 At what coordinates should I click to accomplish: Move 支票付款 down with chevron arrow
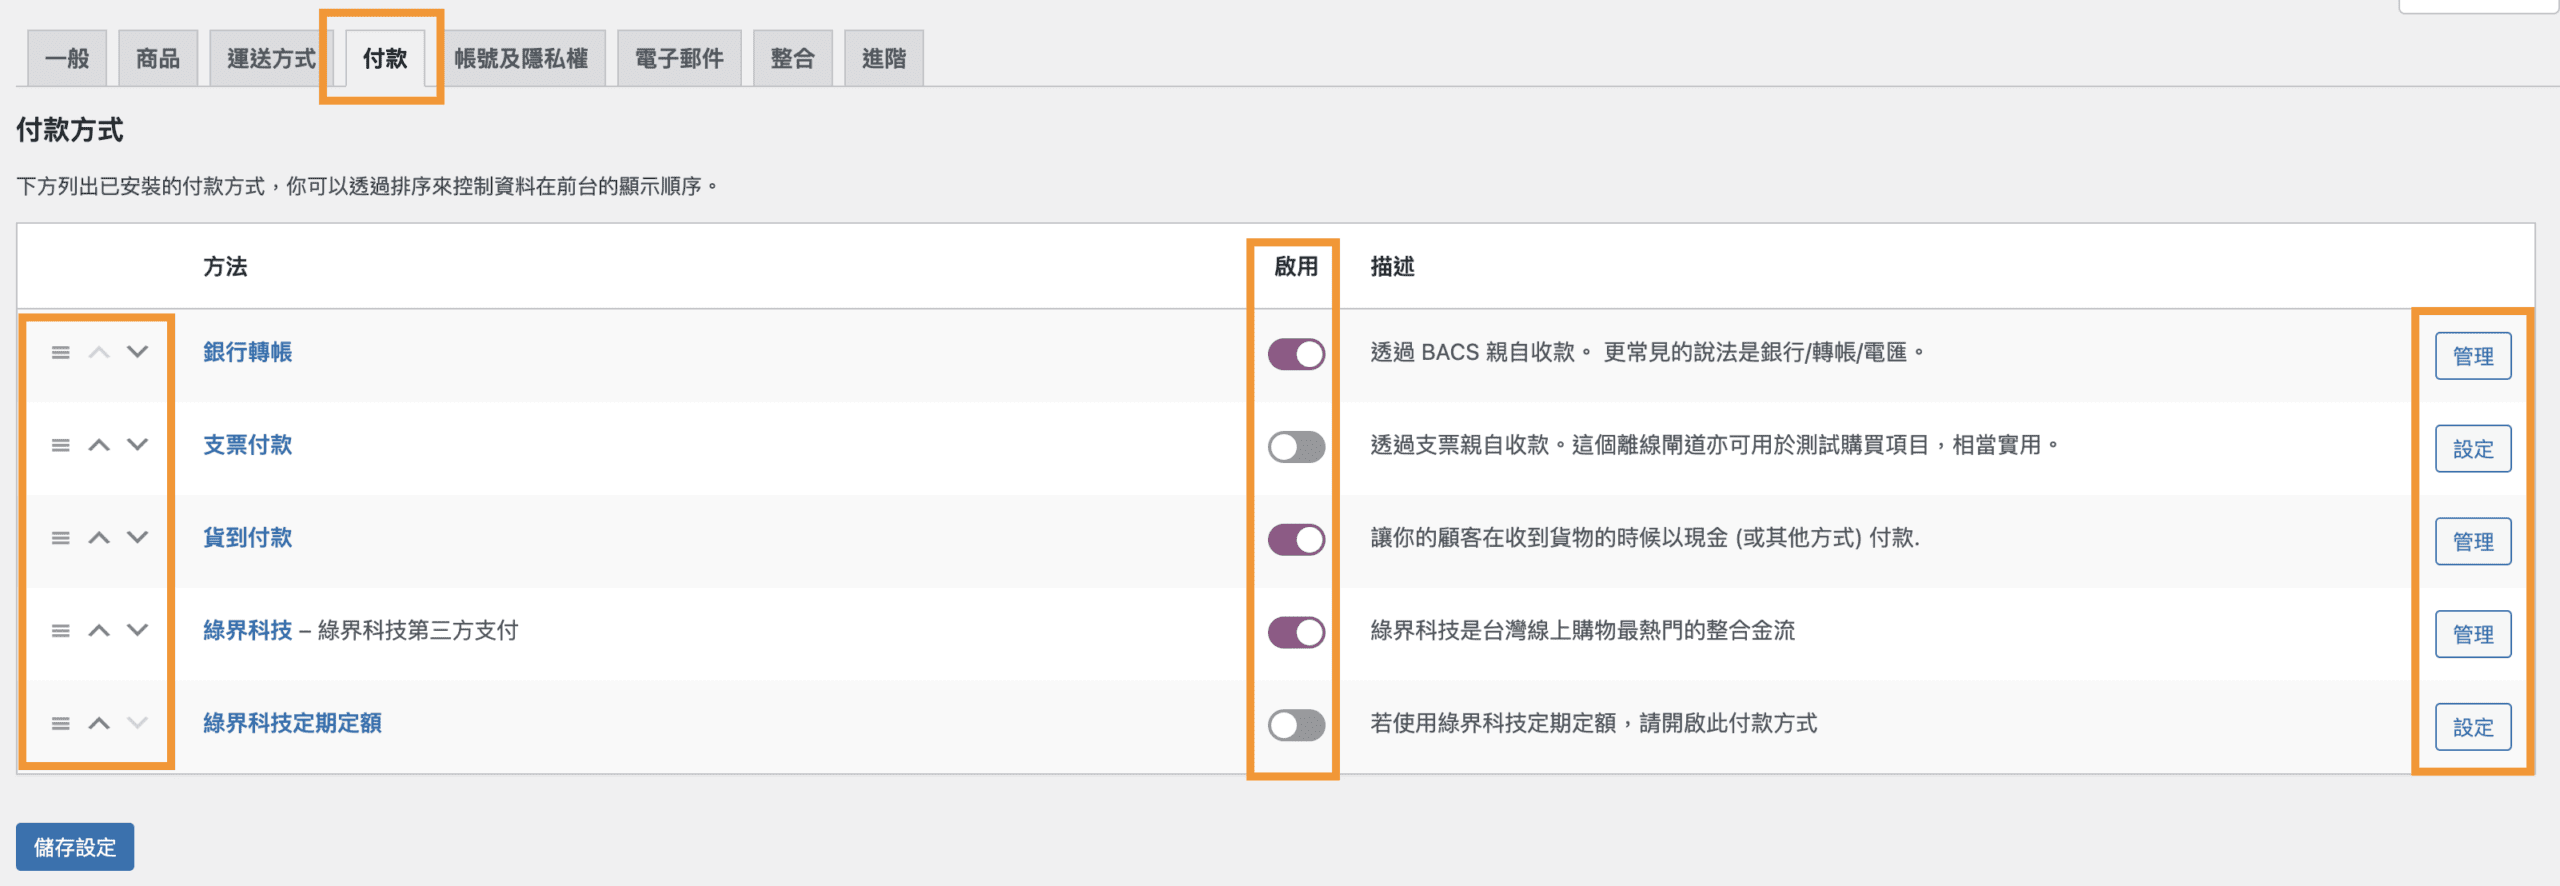[x=137, y=445]
